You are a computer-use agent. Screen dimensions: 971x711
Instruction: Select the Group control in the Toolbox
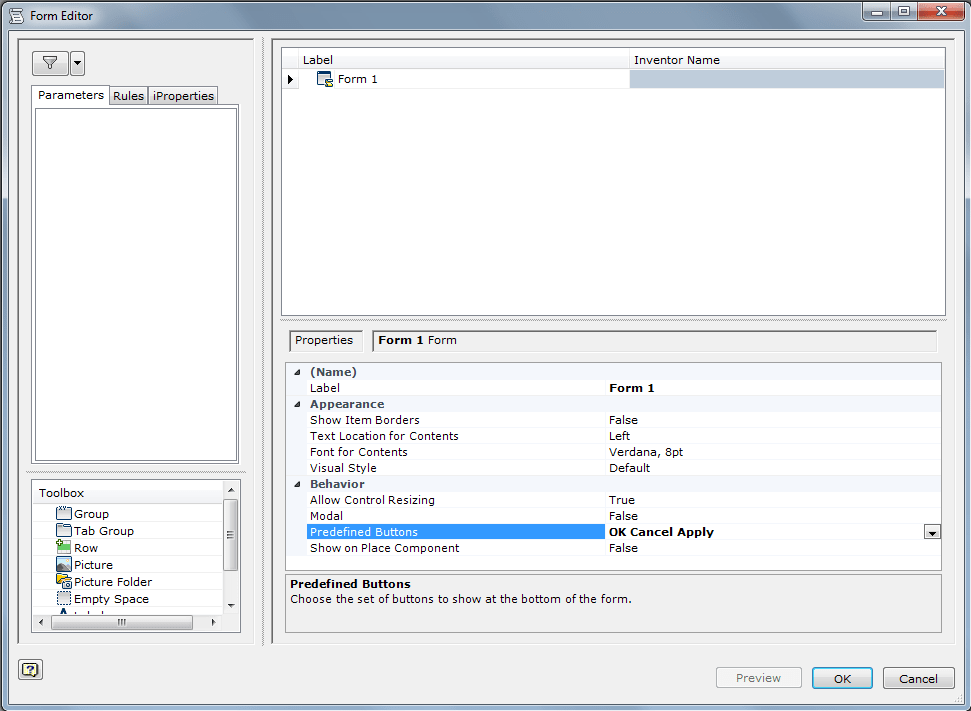90,513
